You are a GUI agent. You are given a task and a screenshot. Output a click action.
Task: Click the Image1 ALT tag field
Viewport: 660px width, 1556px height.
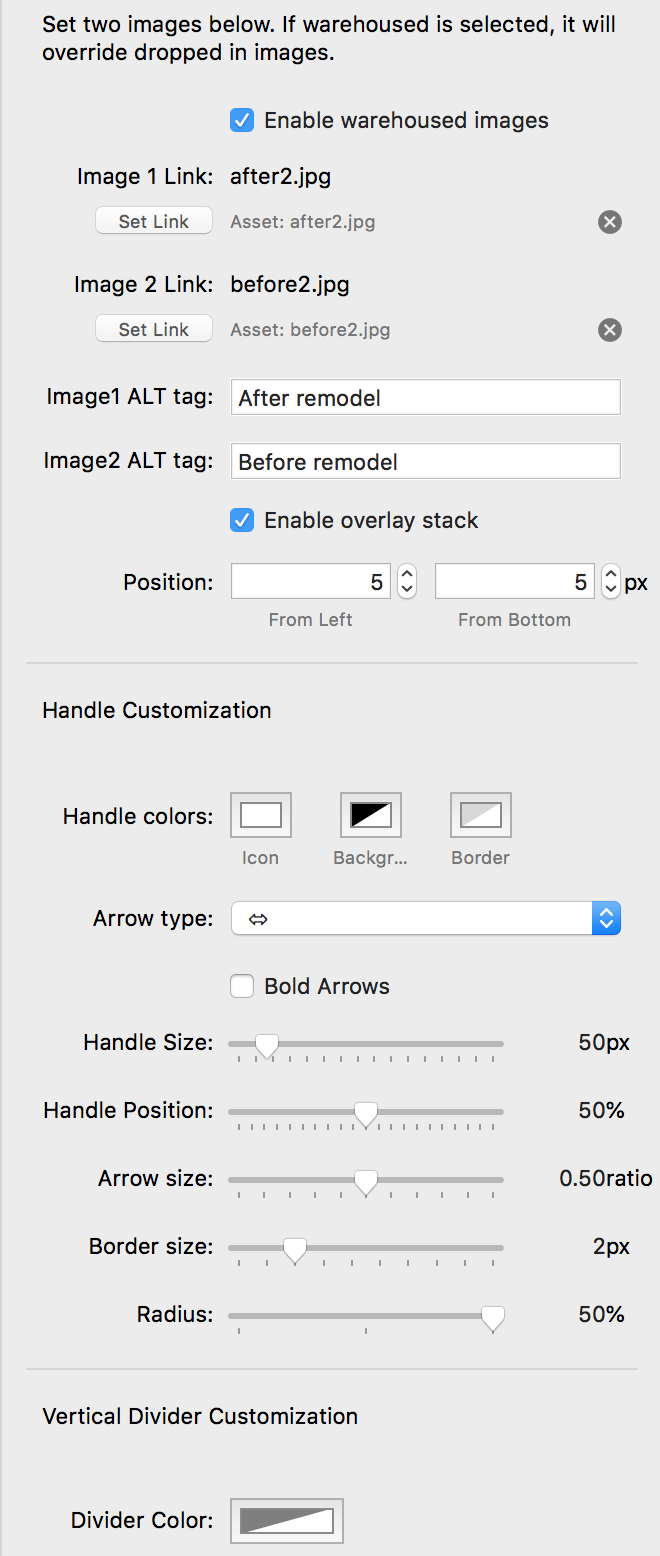(425, 397)
